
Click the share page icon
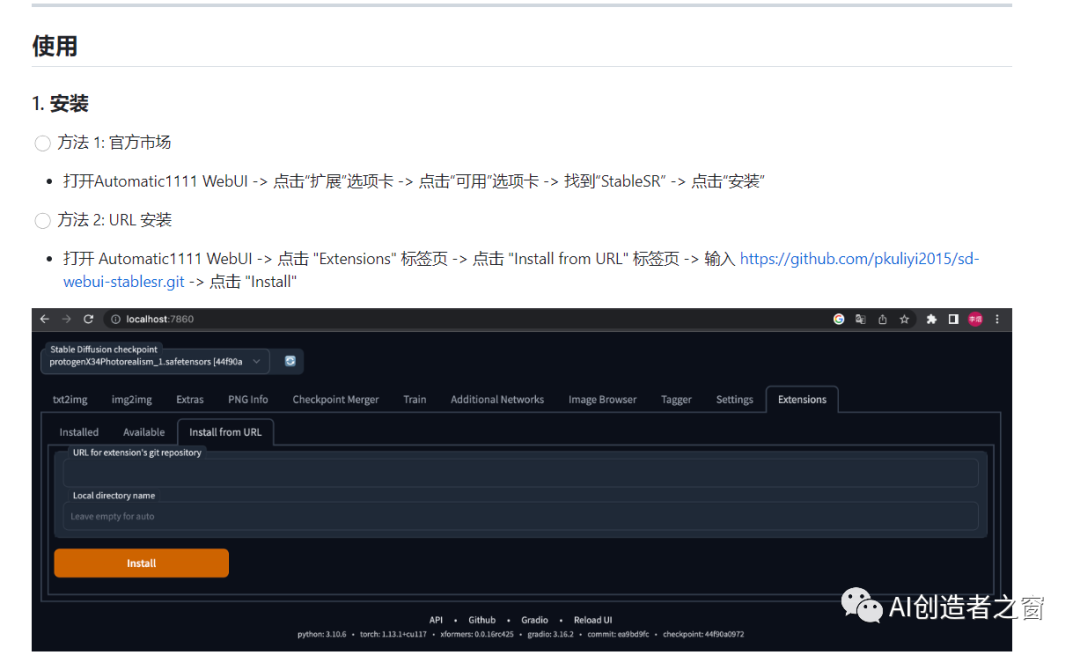click(882, 319)
